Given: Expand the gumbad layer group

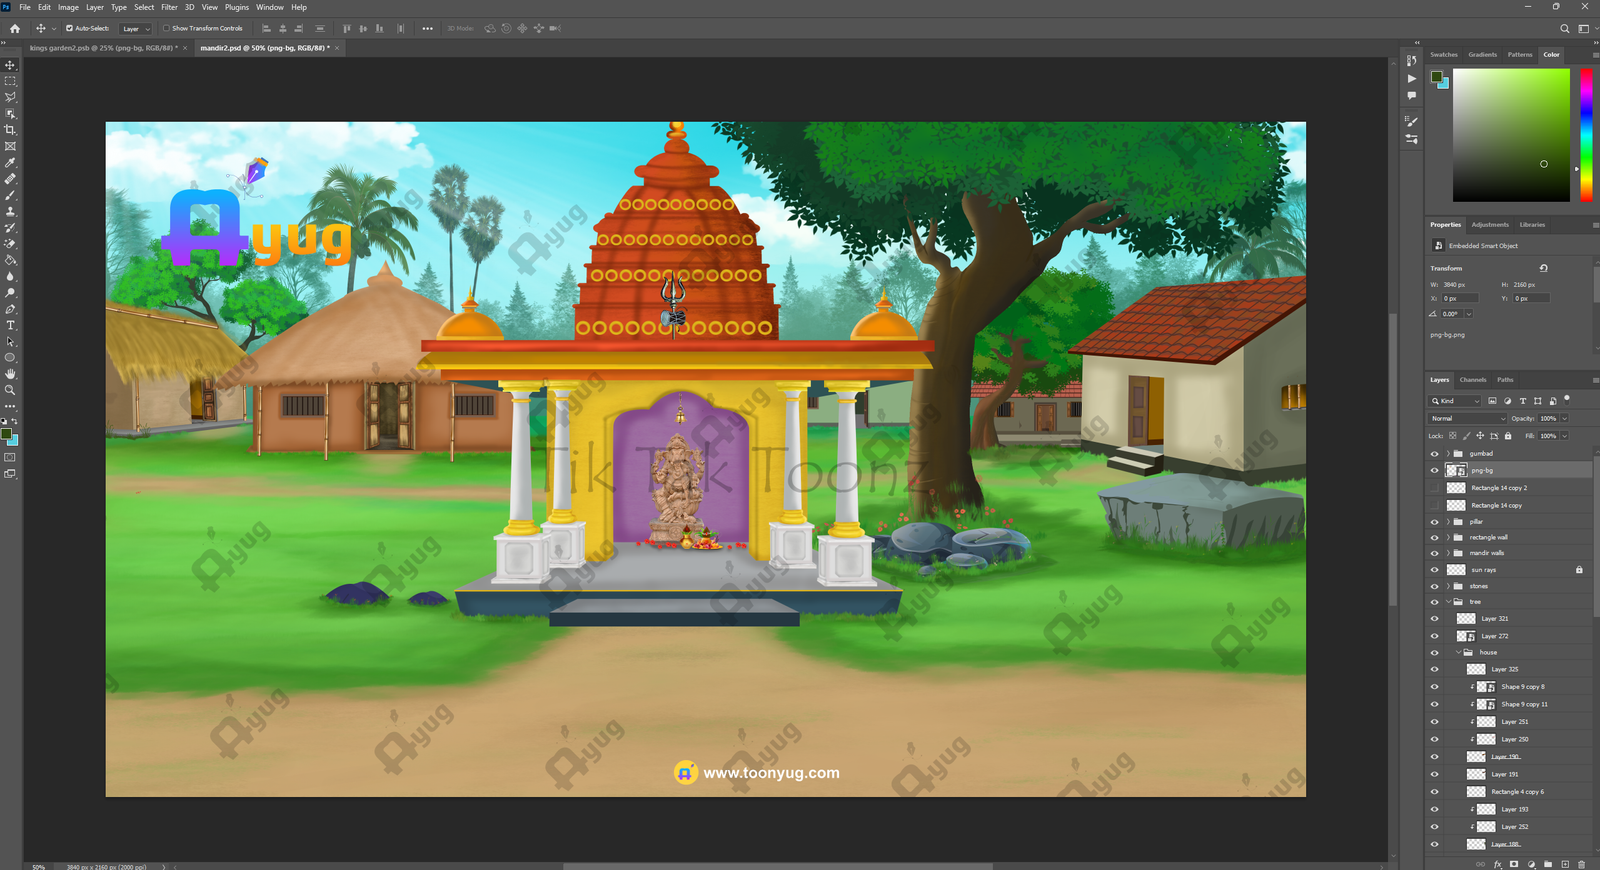Looking at the screenshot, I should tap(1447, 454).
